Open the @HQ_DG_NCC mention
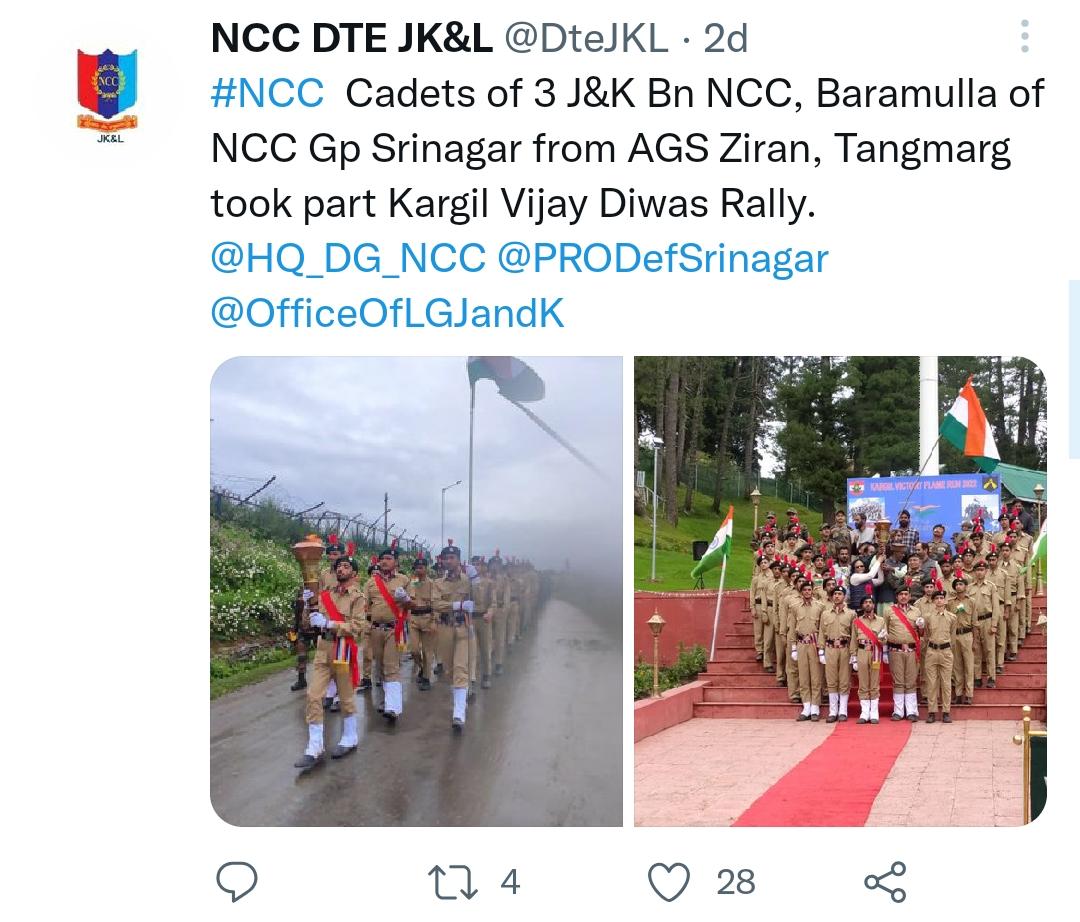The height and width of the screenshot is (922, 1080). point(348,260)
